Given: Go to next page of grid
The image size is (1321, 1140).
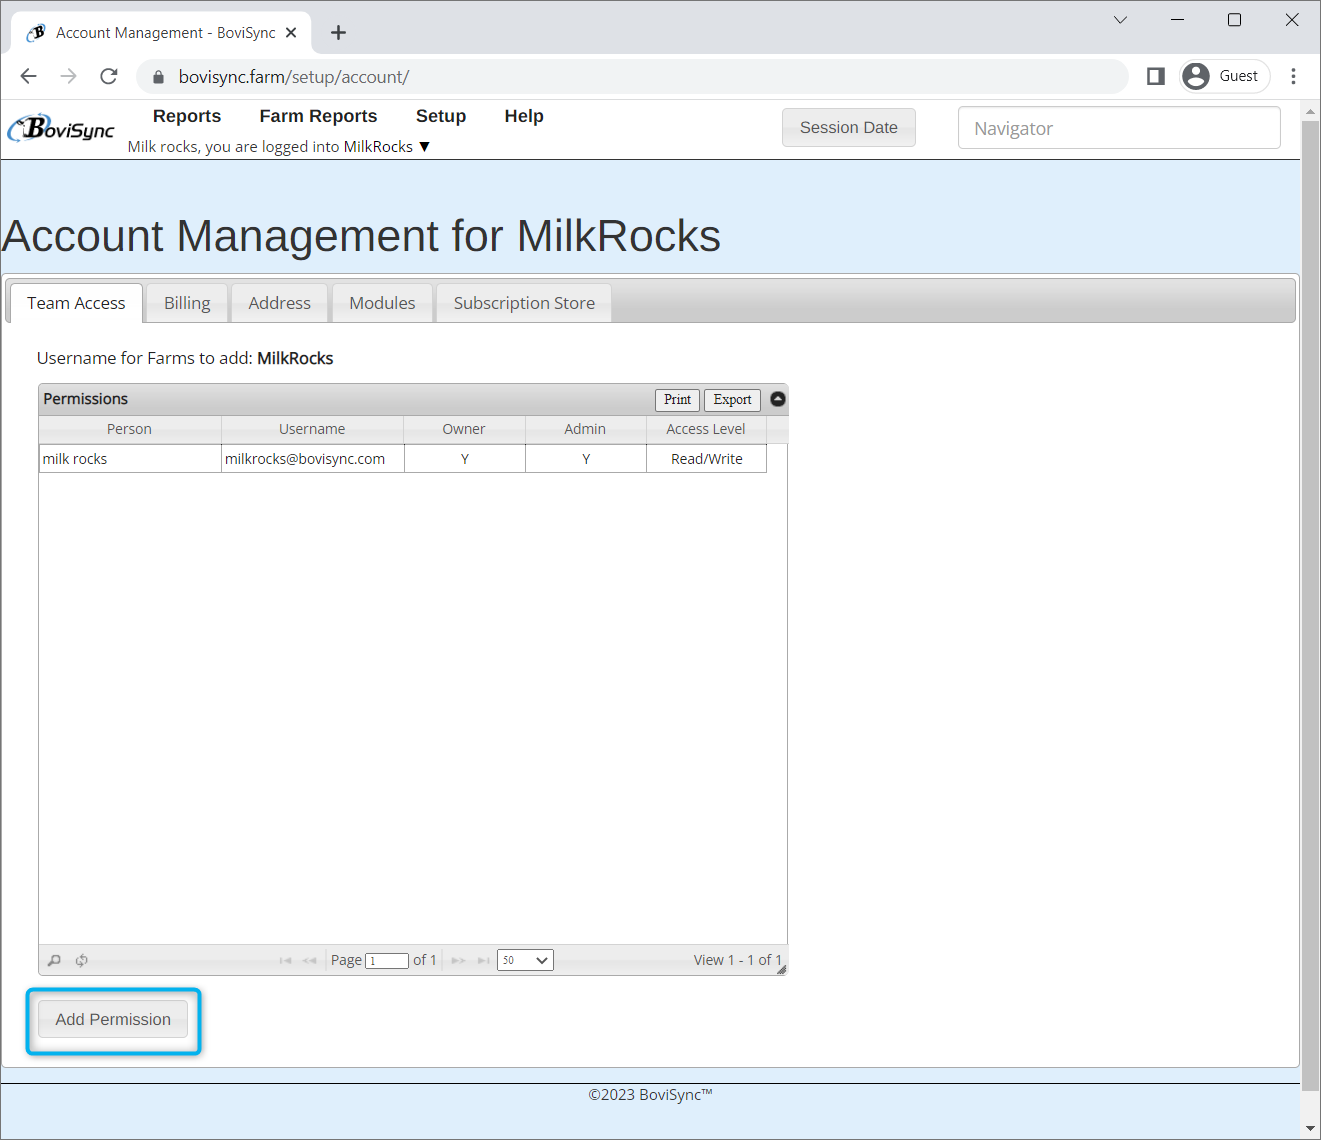Looking at the screenshot, I should (458, 960).
